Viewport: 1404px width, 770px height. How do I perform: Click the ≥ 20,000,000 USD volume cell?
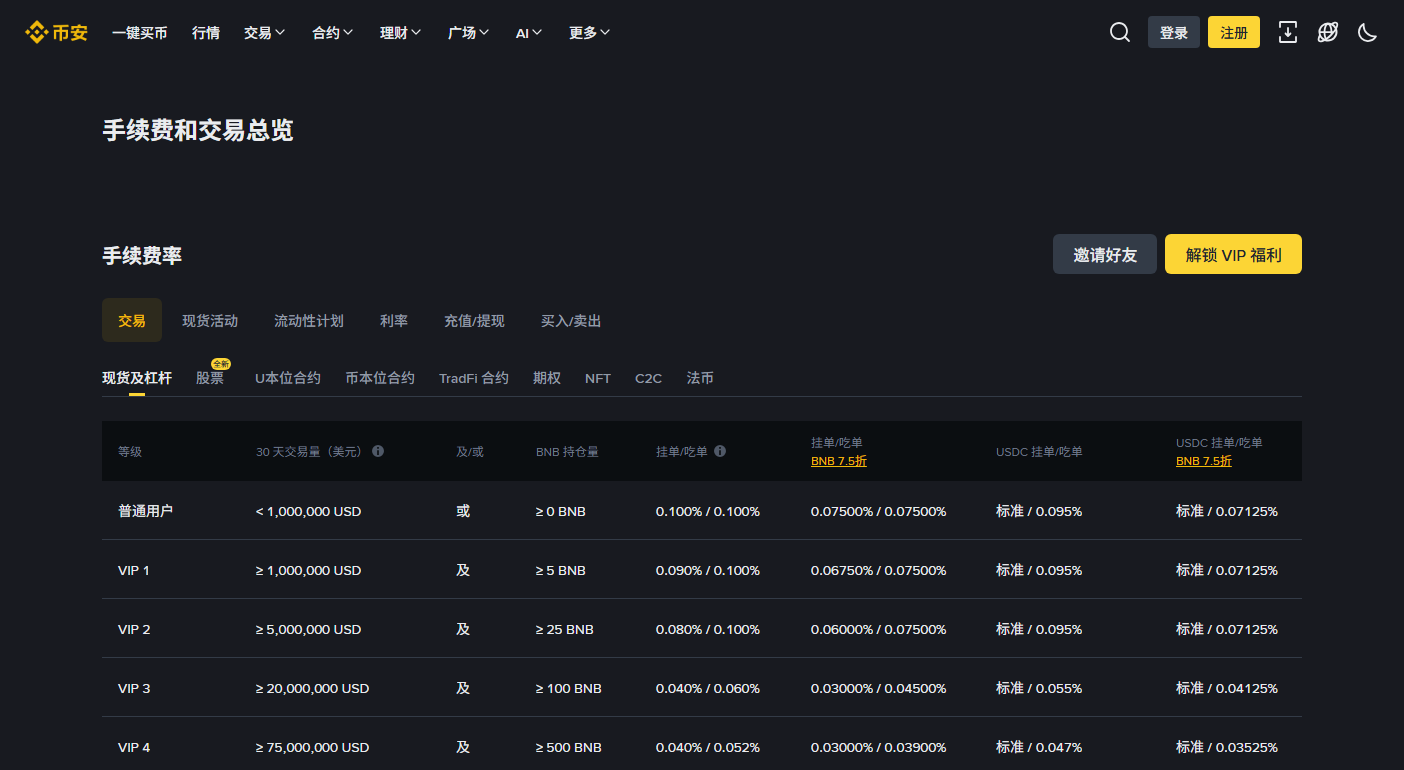click(313, 688)
